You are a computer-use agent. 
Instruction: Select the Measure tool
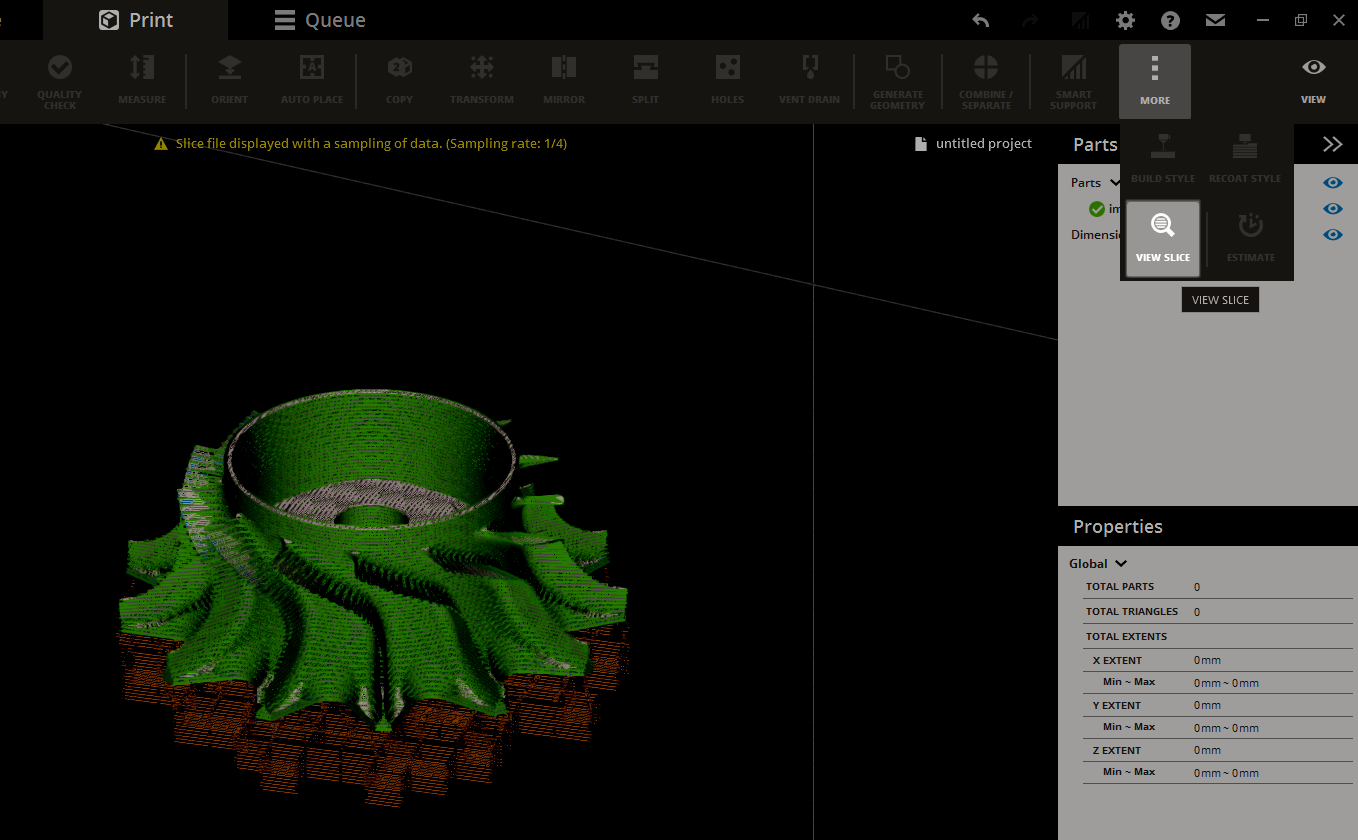[x=141, y=80]
